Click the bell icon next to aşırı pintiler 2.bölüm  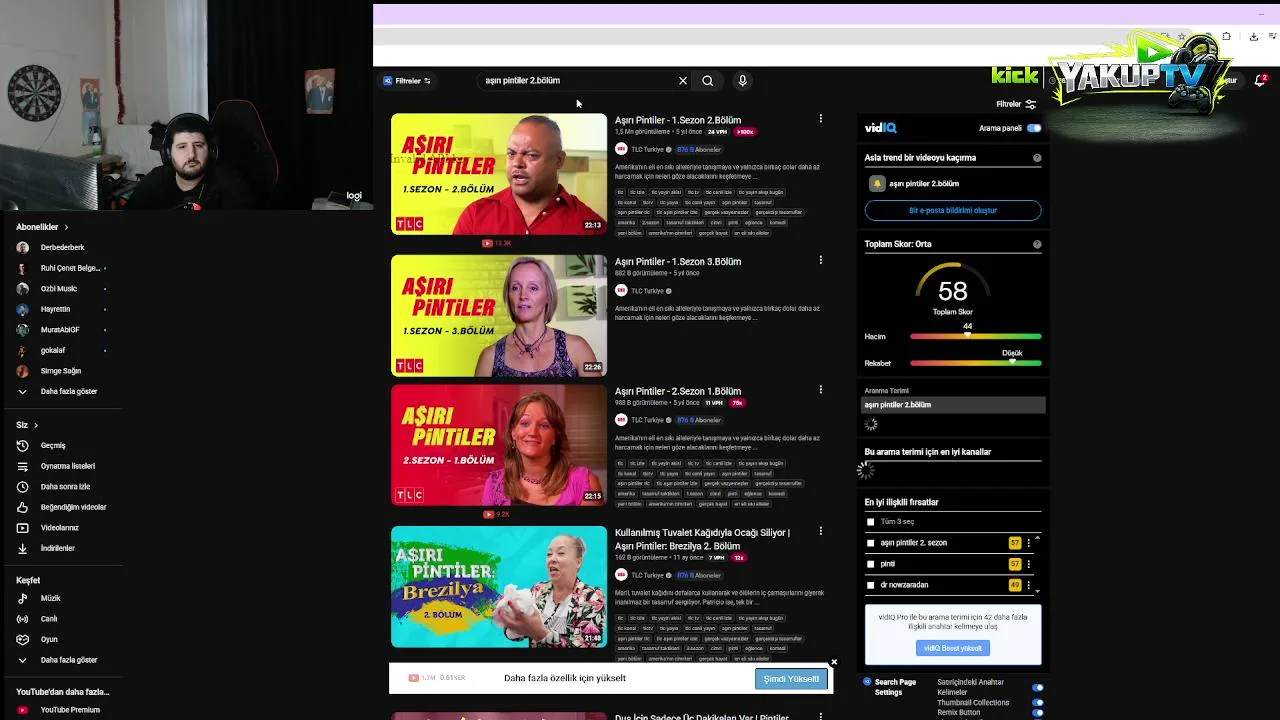tap(877, 184)
